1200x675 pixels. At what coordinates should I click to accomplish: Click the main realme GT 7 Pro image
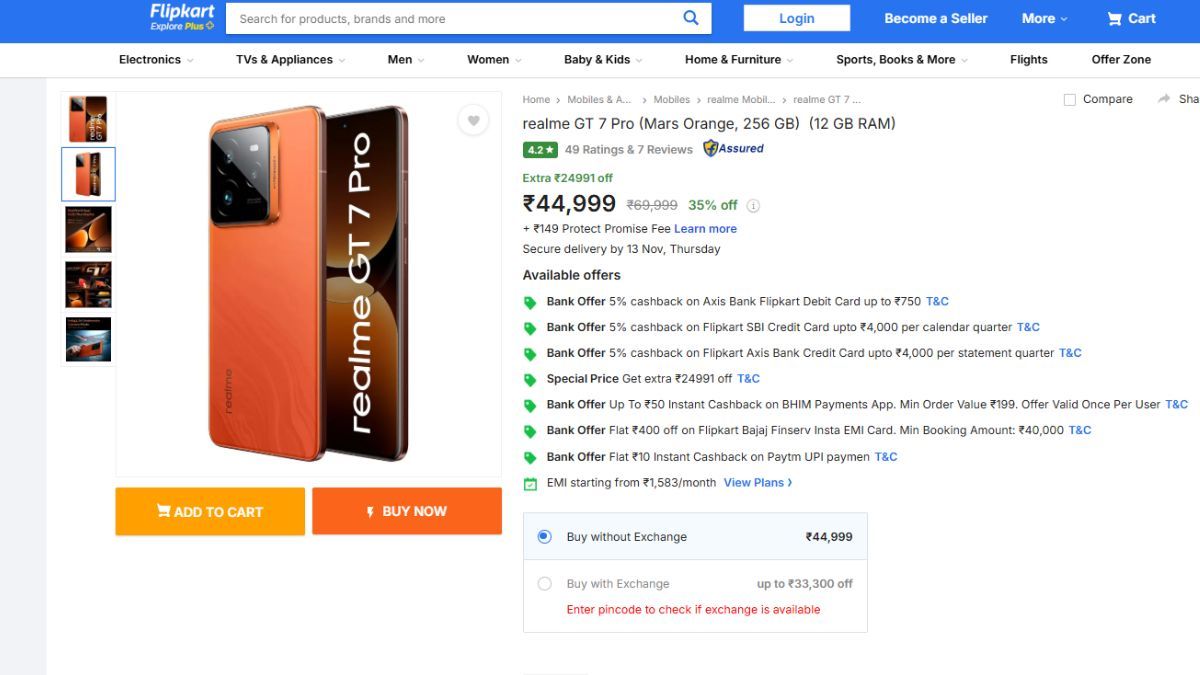[x=309, y=284]
